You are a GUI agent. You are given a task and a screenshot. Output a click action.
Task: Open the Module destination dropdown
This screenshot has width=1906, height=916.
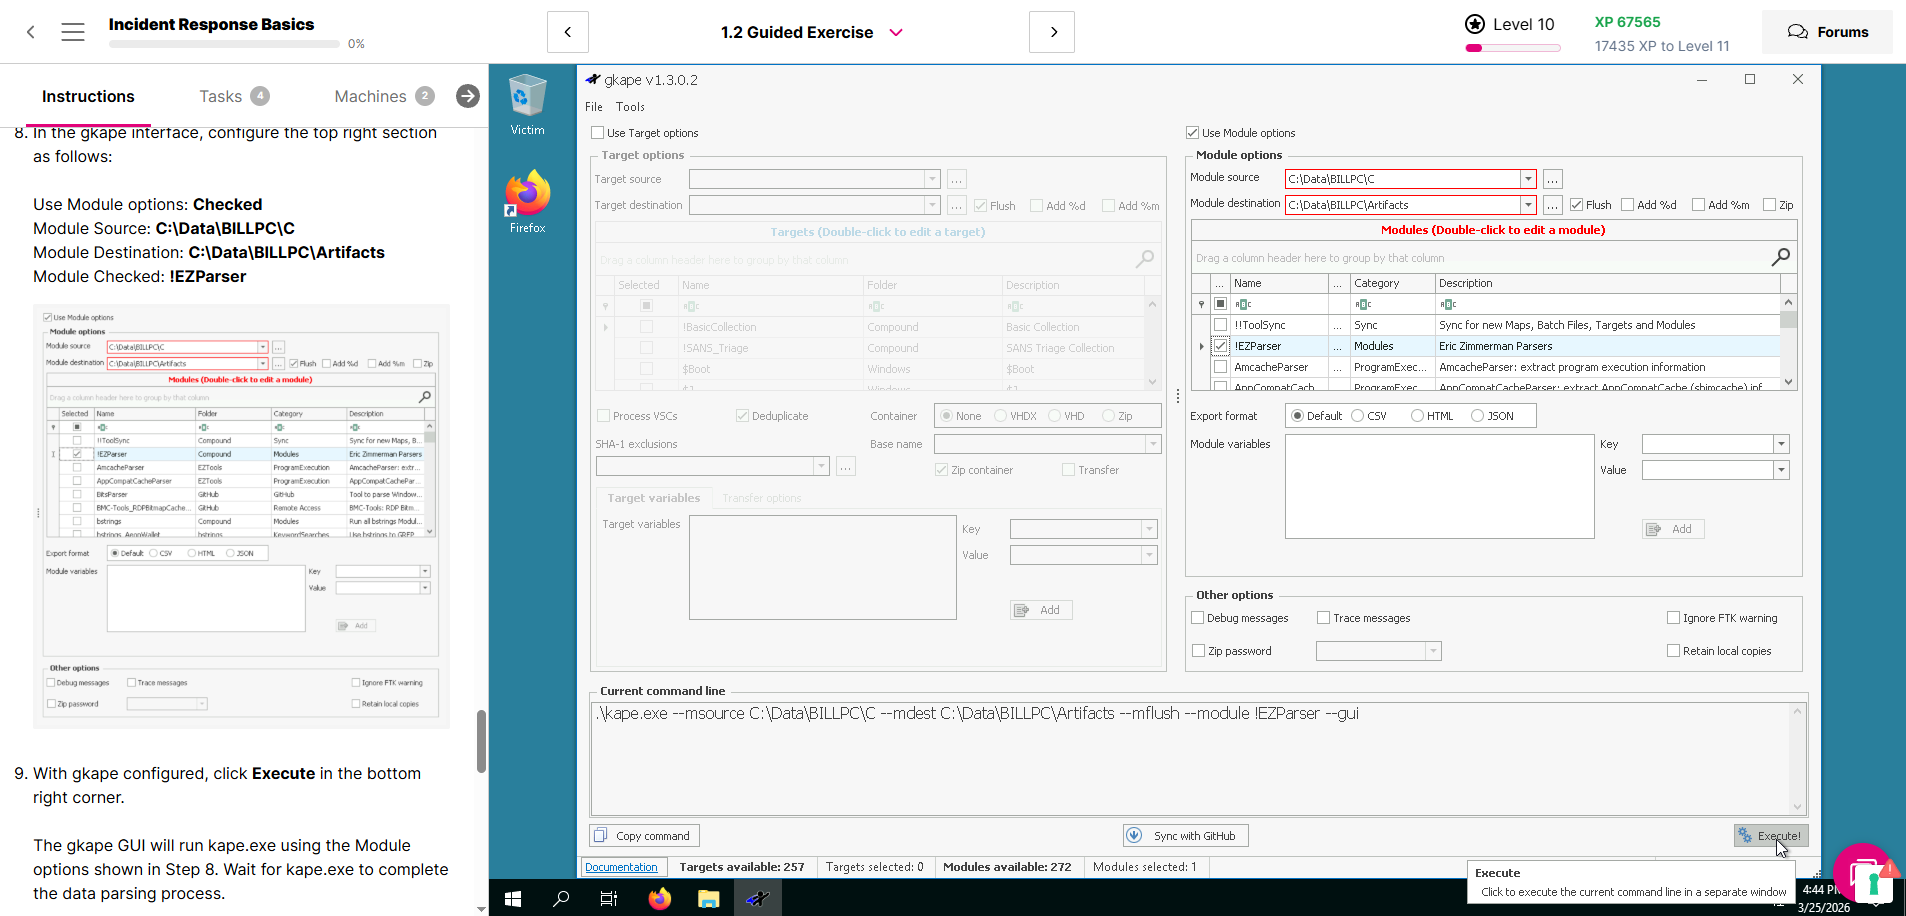tap(1527, 205)
